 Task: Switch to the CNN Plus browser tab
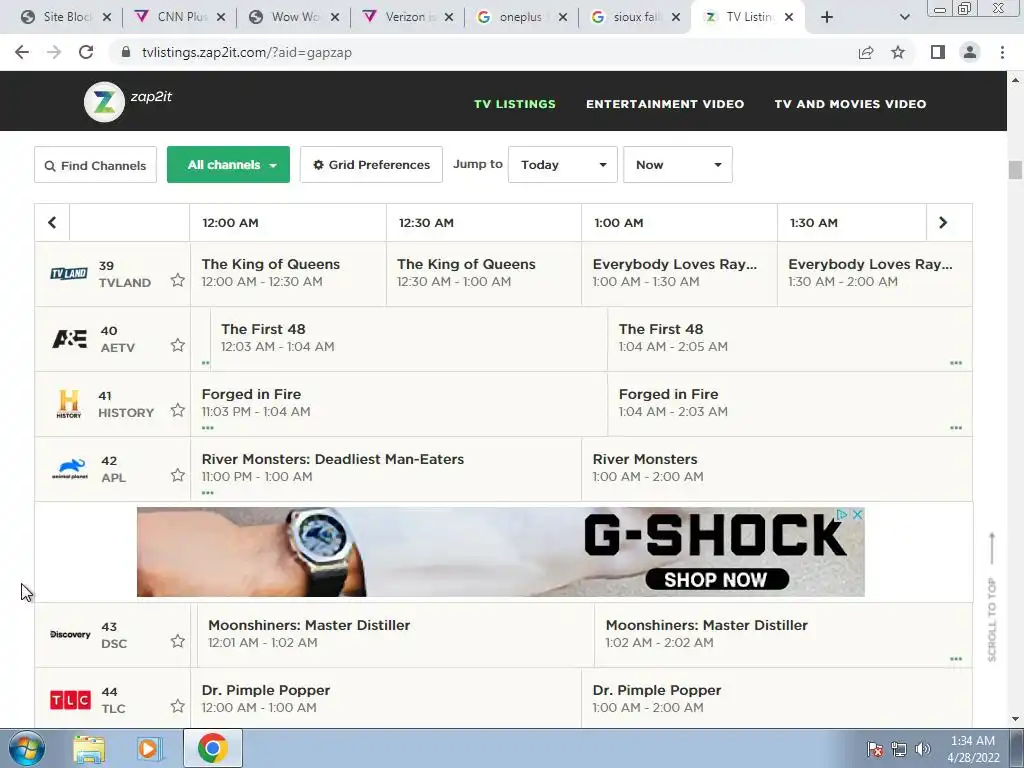(180, 17)
